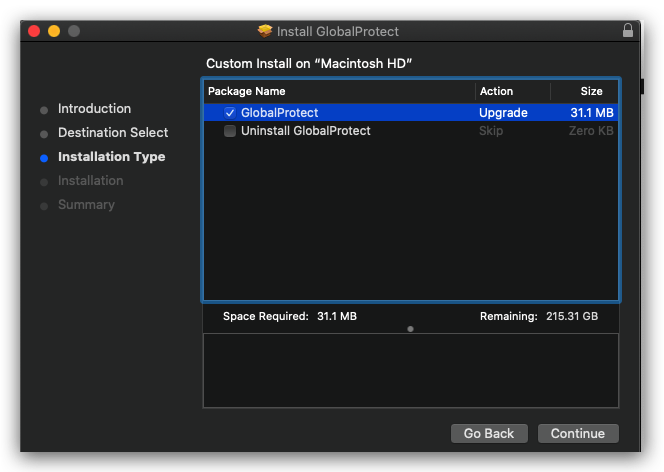
Task: Select the GlobalProtect package name text
Action: pos(279,113)
